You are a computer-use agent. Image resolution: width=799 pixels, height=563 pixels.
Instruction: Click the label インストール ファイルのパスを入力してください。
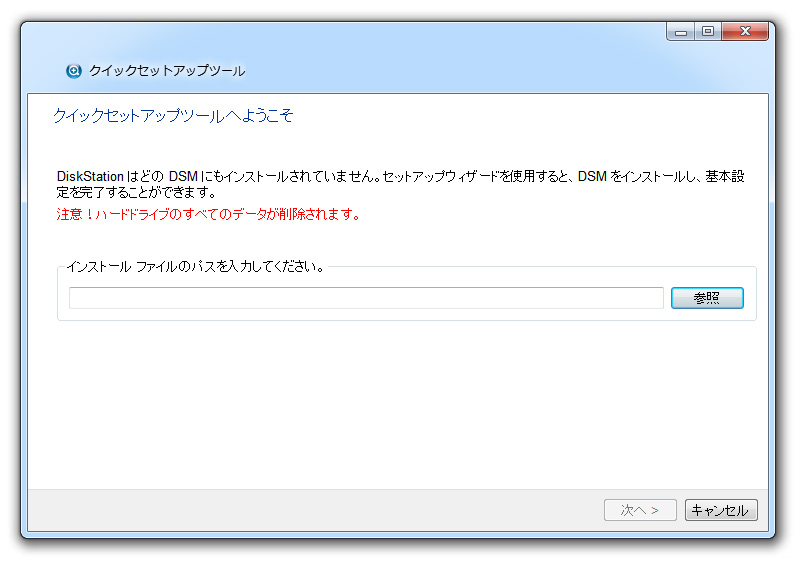coord(196,266)
